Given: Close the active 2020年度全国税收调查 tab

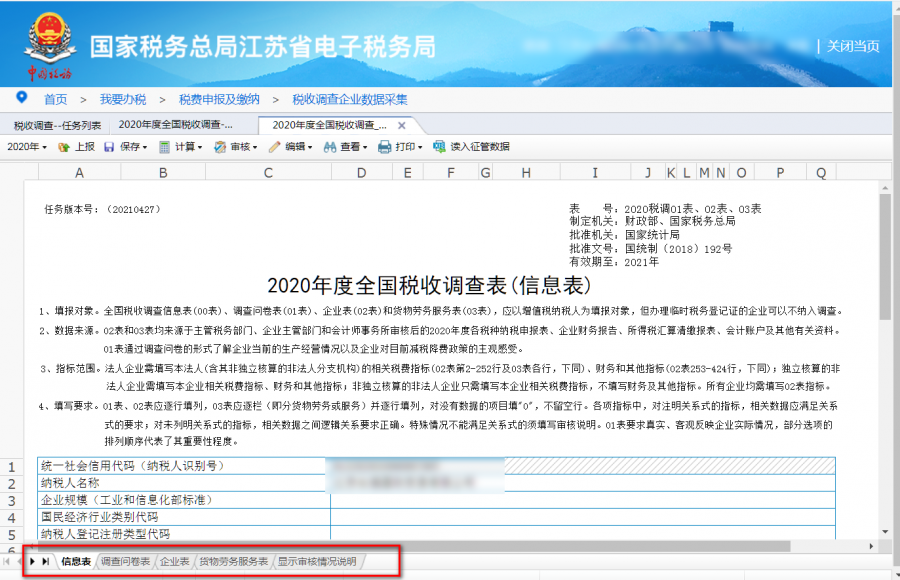Looking at the screenshot, I should (402, 125).
